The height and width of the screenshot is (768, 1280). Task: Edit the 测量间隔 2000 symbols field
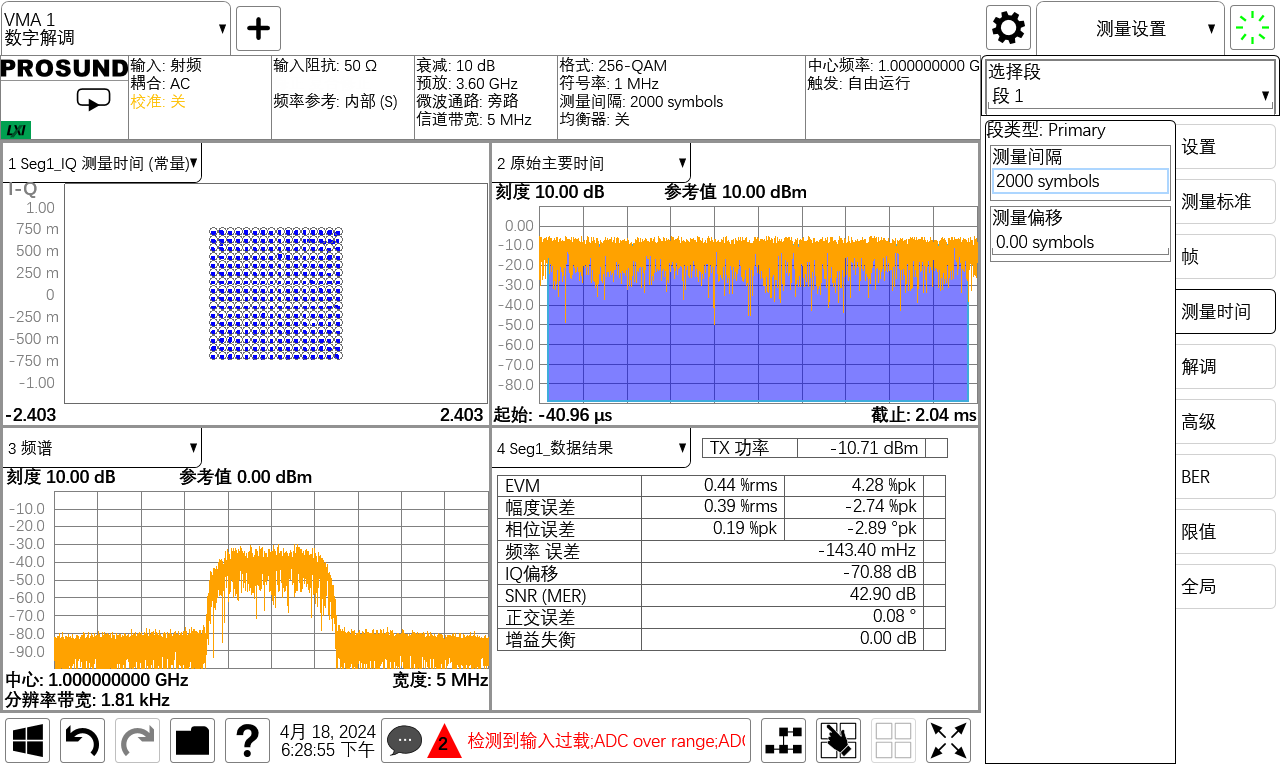pyautogui.click(x=1080, y=181)
